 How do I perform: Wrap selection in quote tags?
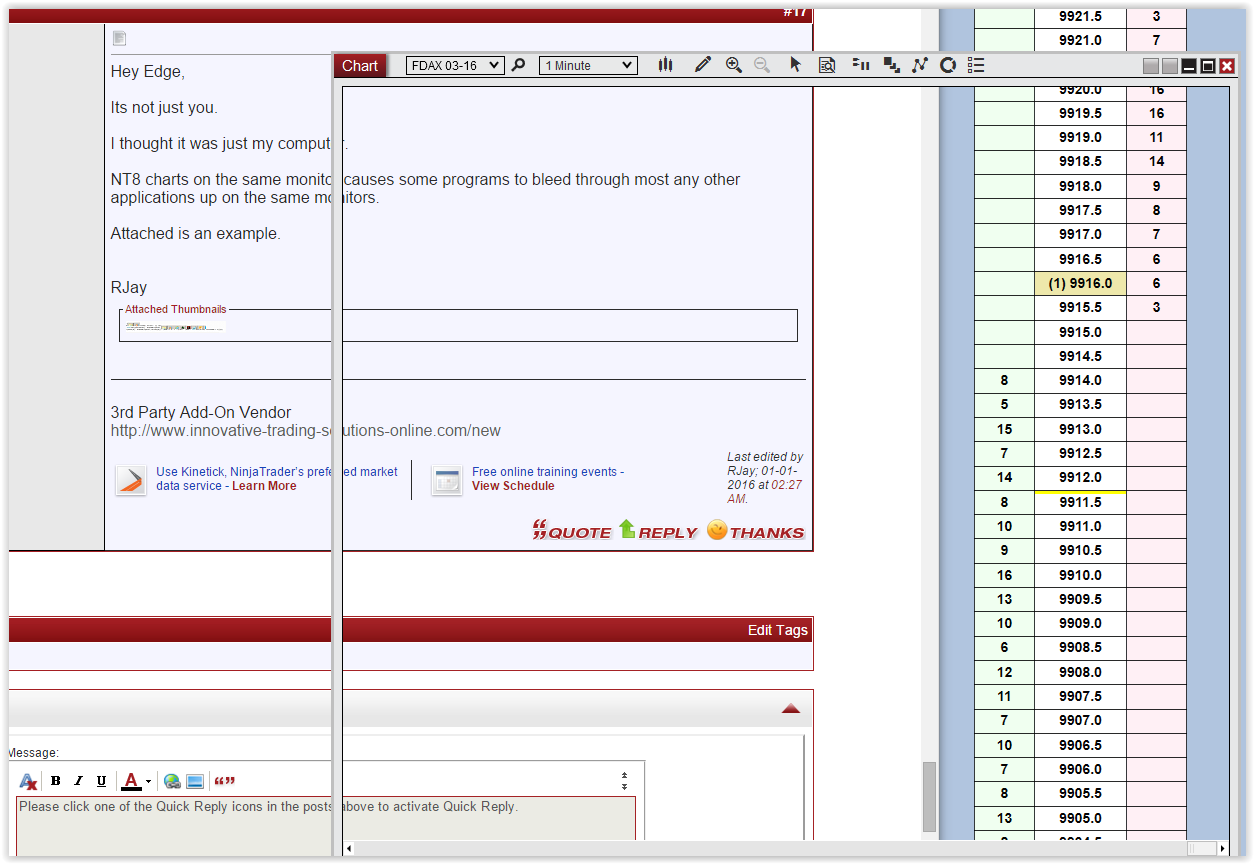point(224,781)
